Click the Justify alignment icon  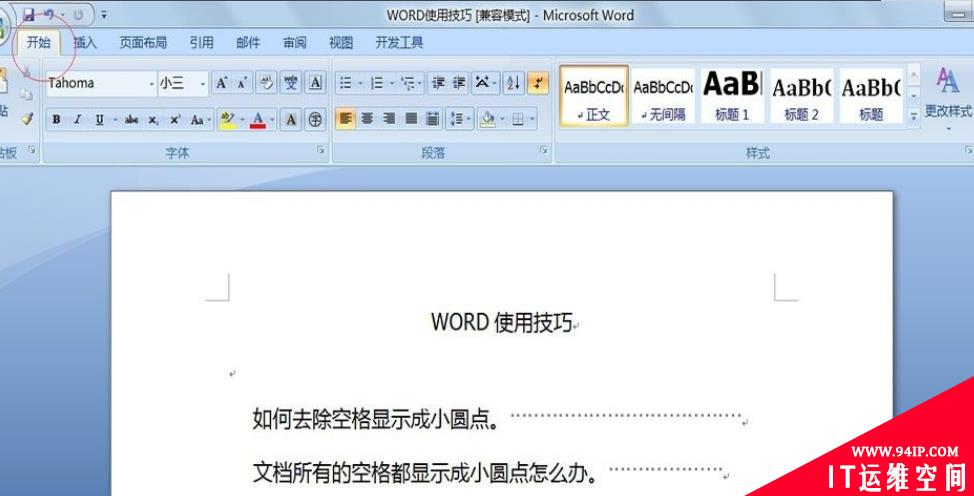(x=411, y=119)
